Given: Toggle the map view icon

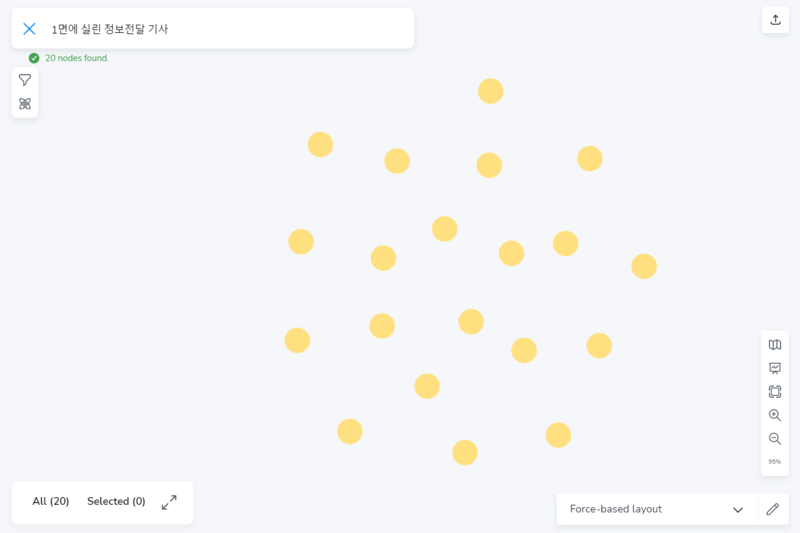Looking at the screenshot, I should [775, 345].
